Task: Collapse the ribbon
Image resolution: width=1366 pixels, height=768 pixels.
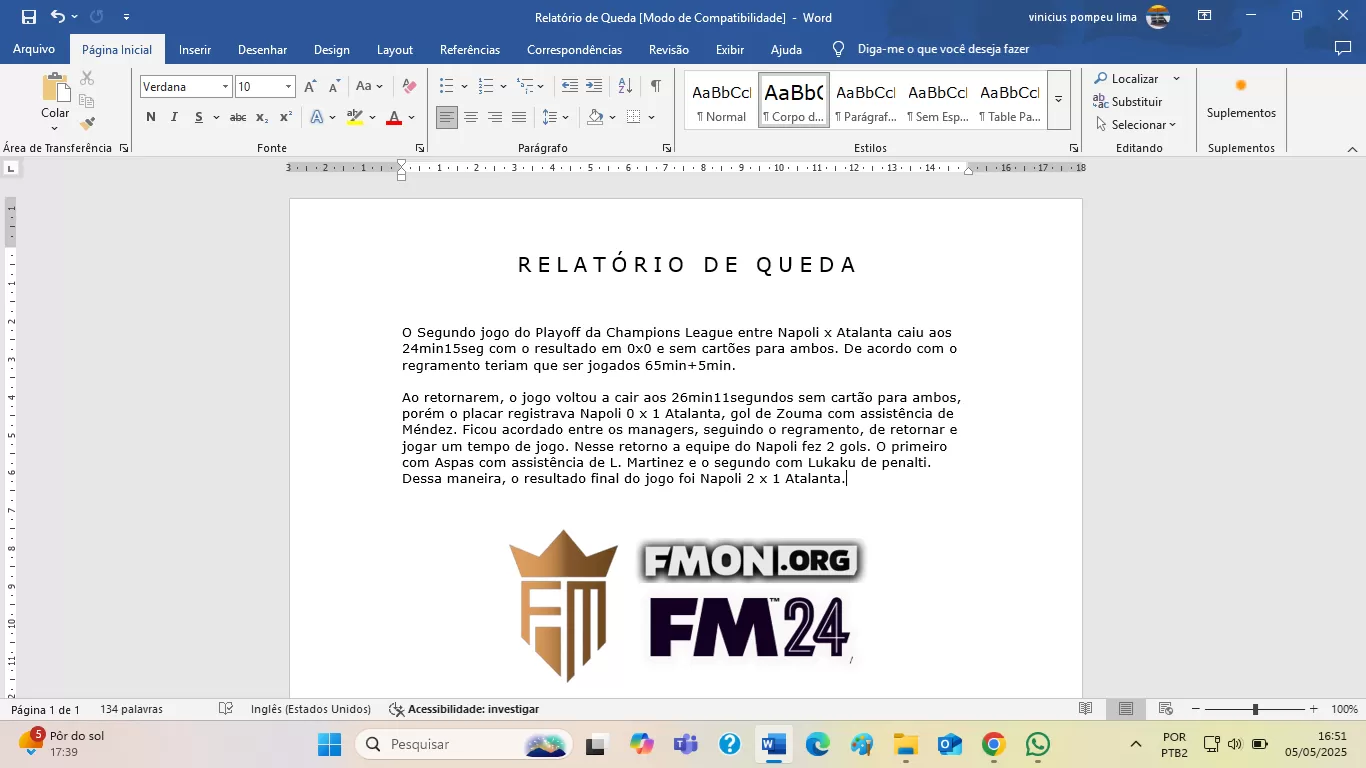Action: coord(1352,149)
